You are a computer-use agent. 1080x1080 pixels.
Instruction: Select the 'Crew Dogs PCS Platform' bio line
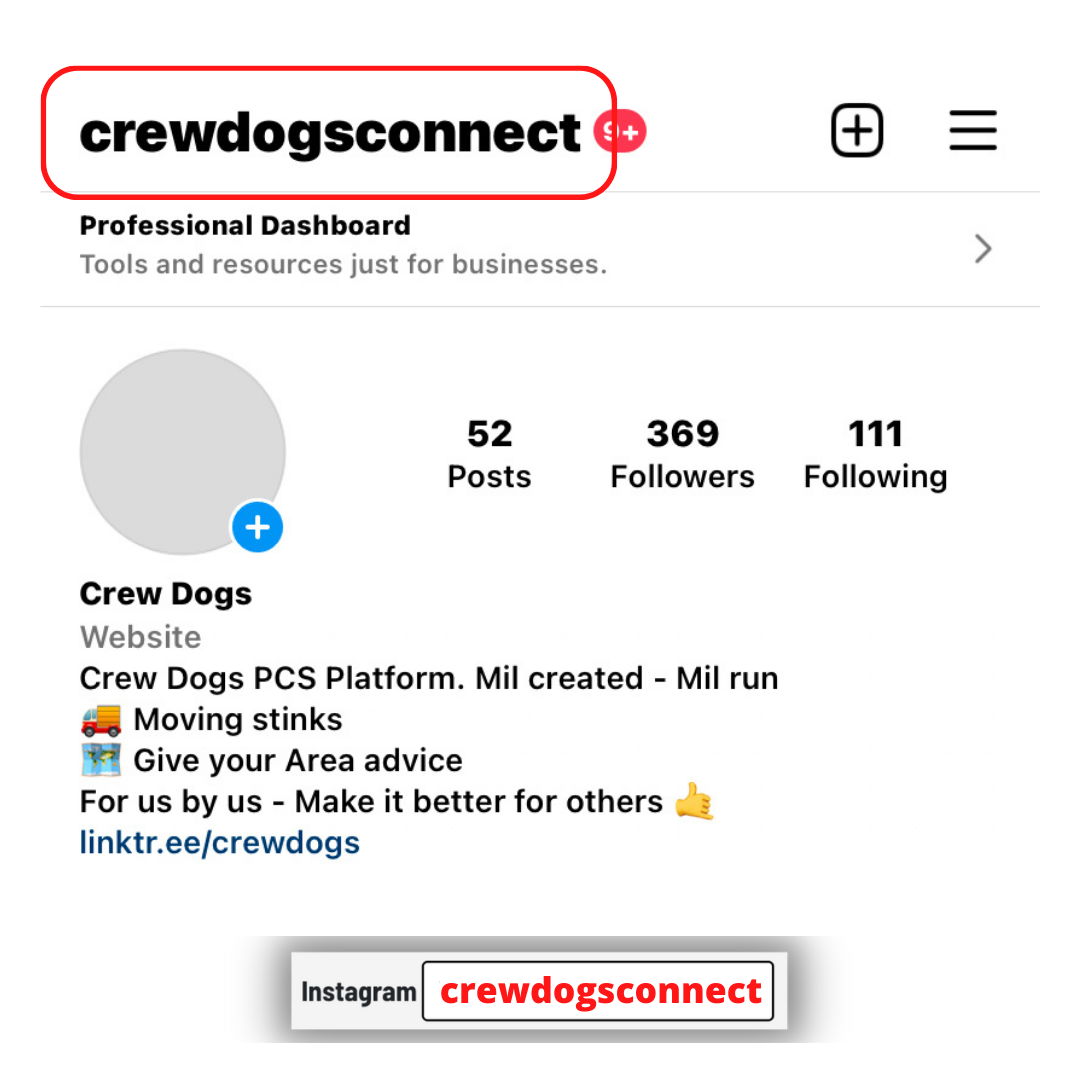(x=429, y=678)
